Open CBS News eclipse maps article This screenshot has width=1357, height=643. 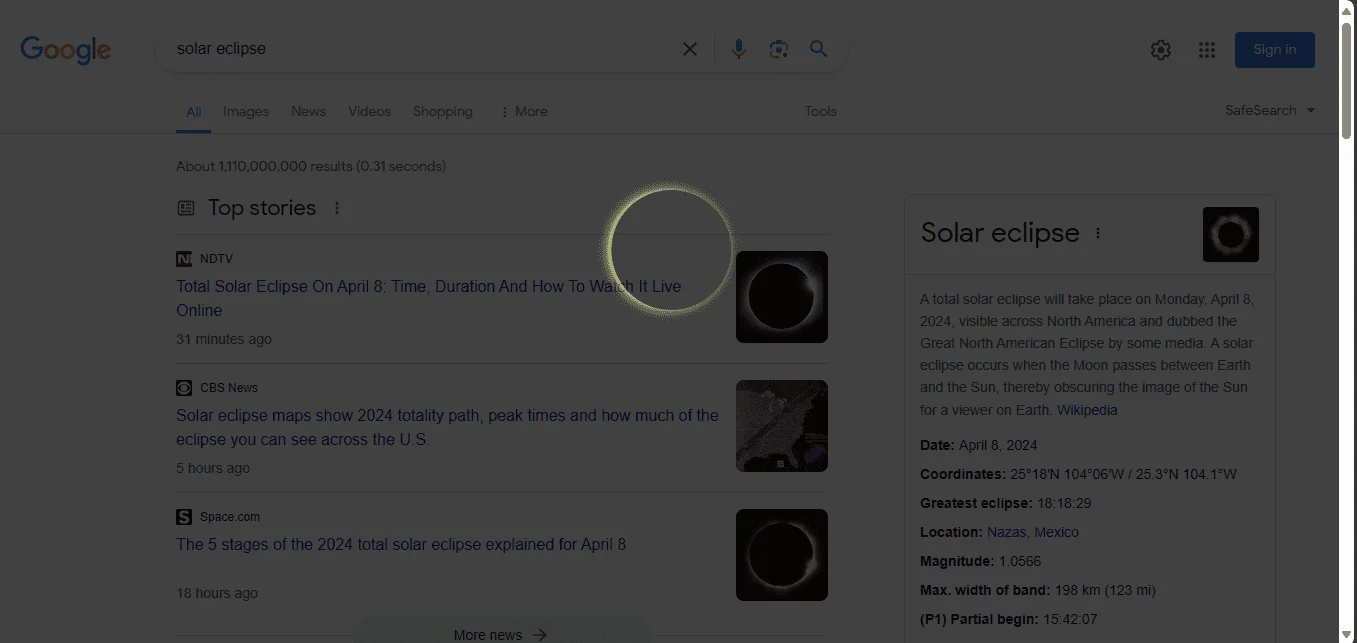pos(447,427)
